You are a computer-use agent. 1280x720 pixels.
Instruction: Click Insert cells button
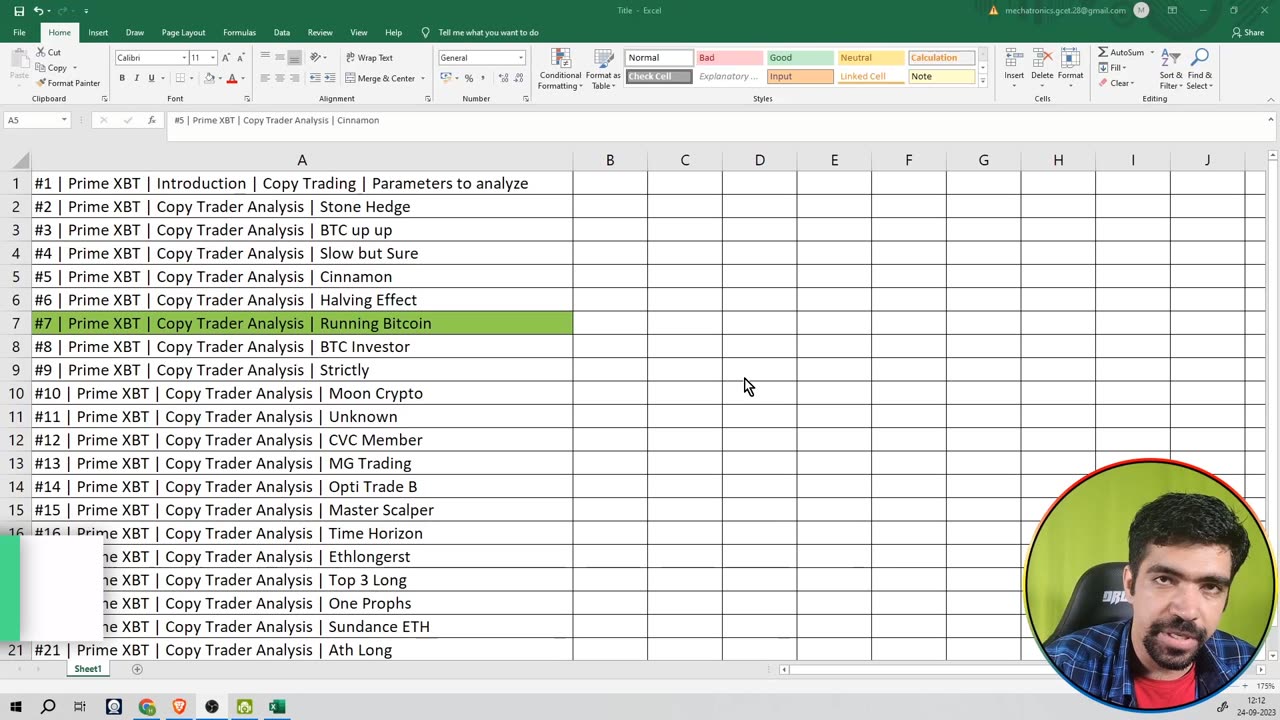pos(1014,66)
